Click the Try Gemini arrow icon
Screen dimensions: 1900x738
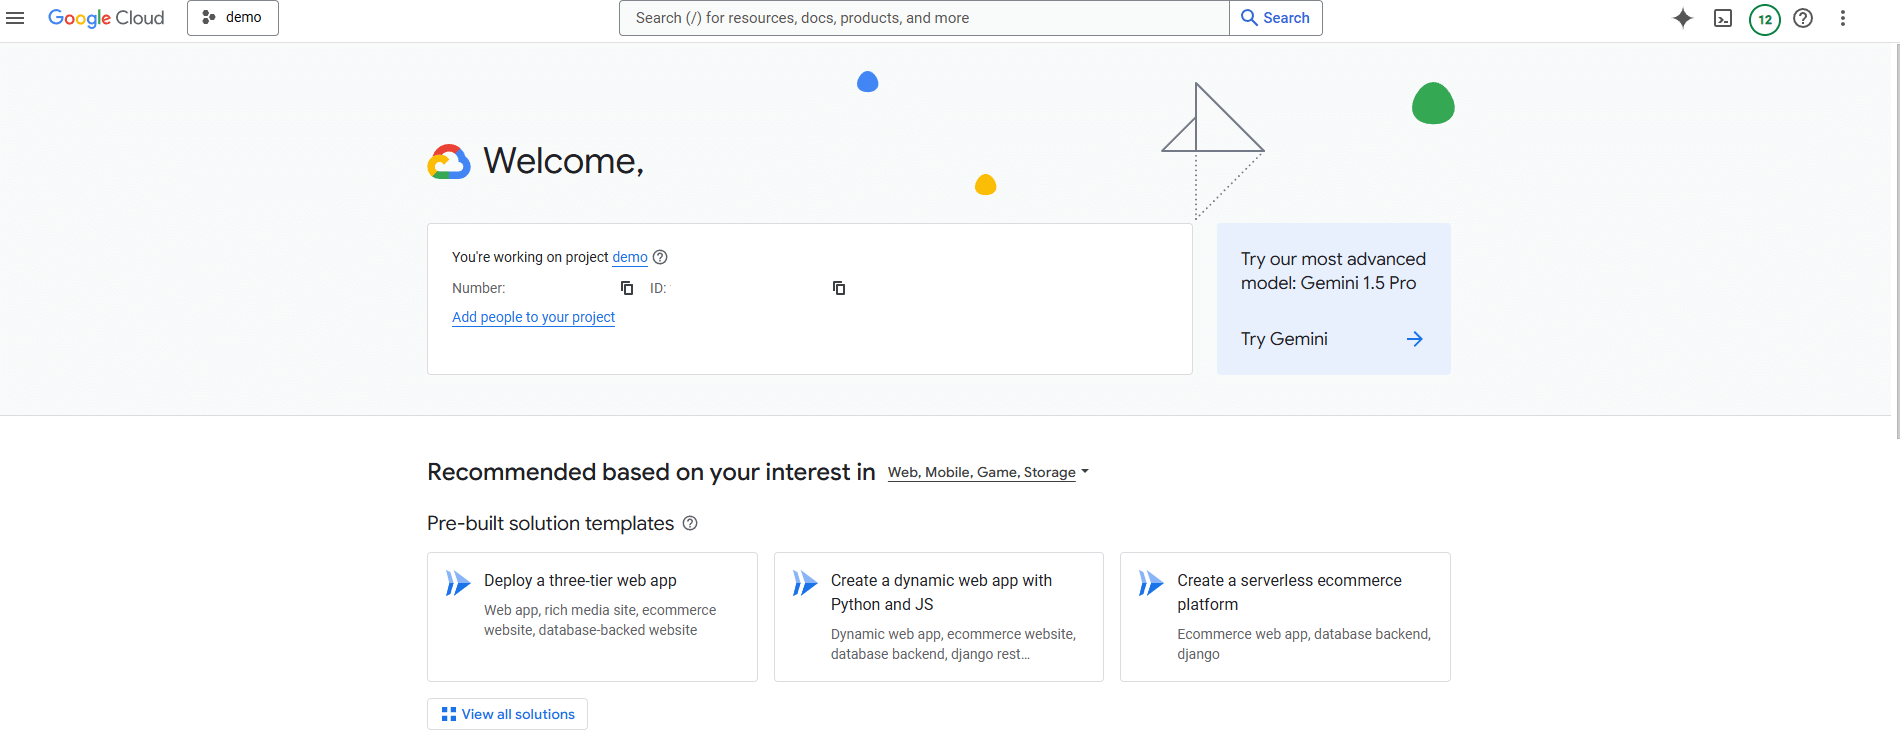pos(1415,339)
